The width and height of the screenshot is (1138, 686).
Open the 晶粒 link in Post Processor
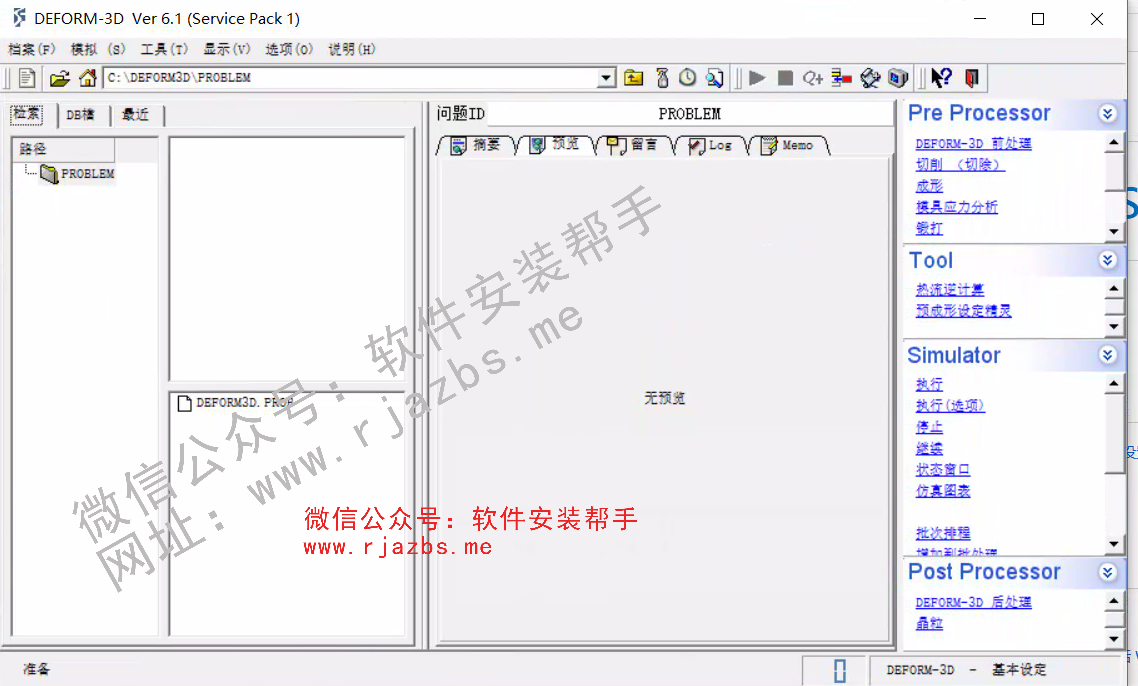coord(930,623)
